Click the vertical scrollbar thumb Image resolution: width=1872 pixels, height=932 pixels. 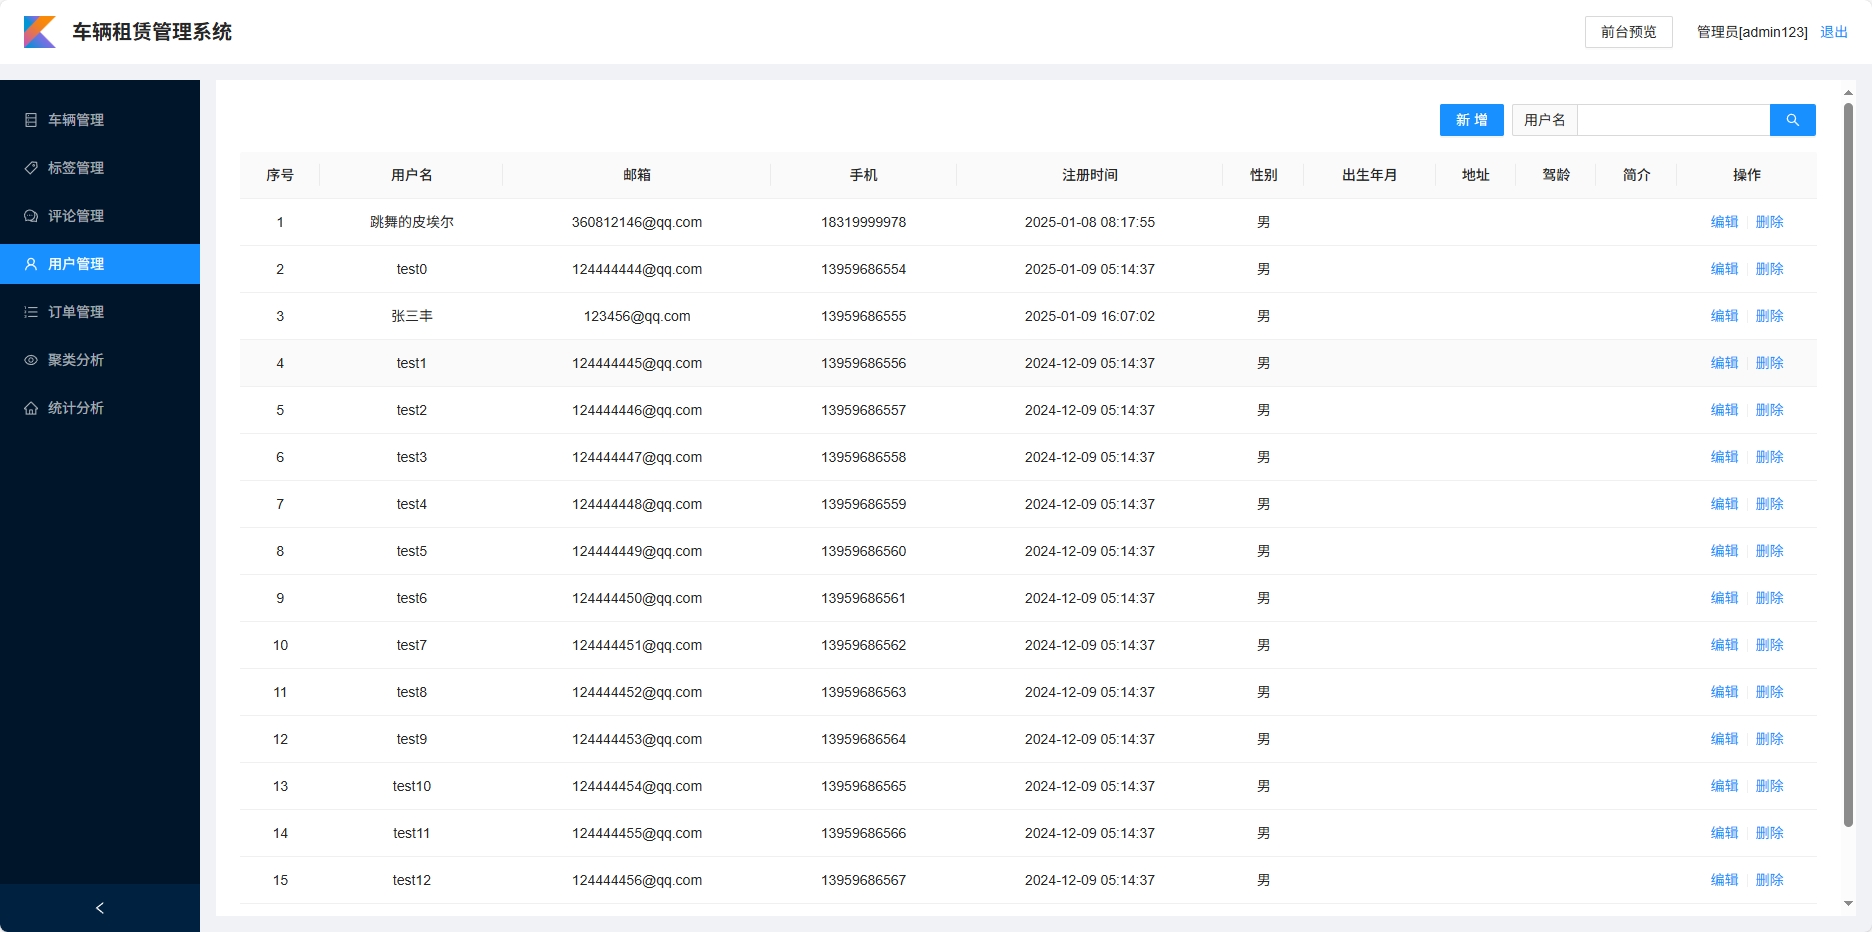tap(1848, 465)
